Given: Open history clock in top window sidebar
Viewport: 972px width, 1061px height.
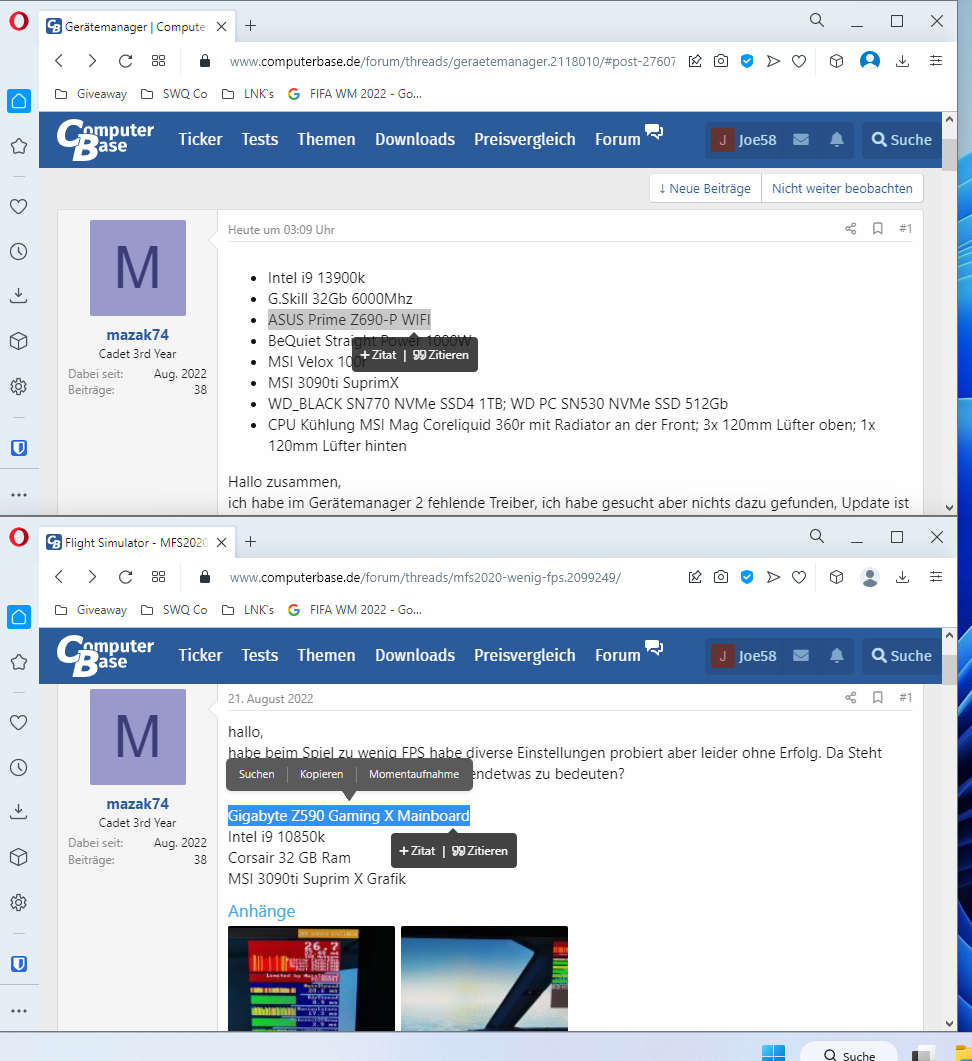Looking at the screenshot, I should pos(19,252).
